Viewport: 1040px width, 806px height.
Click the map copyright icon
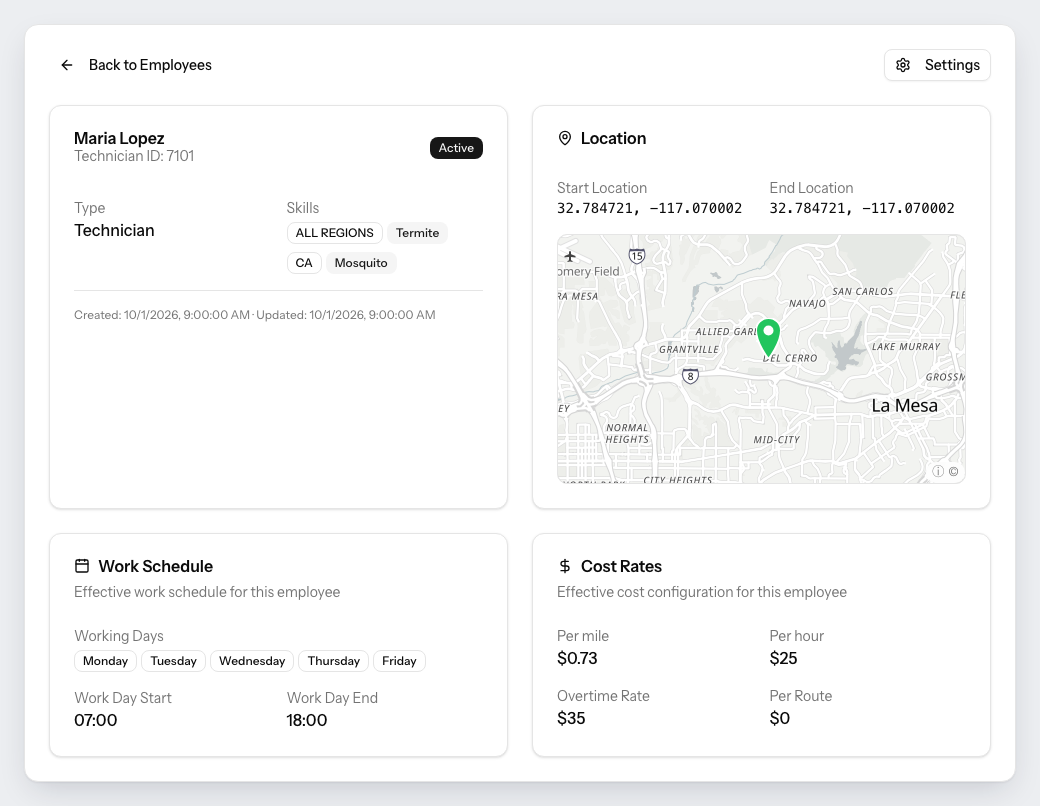[x=953, y=471]
